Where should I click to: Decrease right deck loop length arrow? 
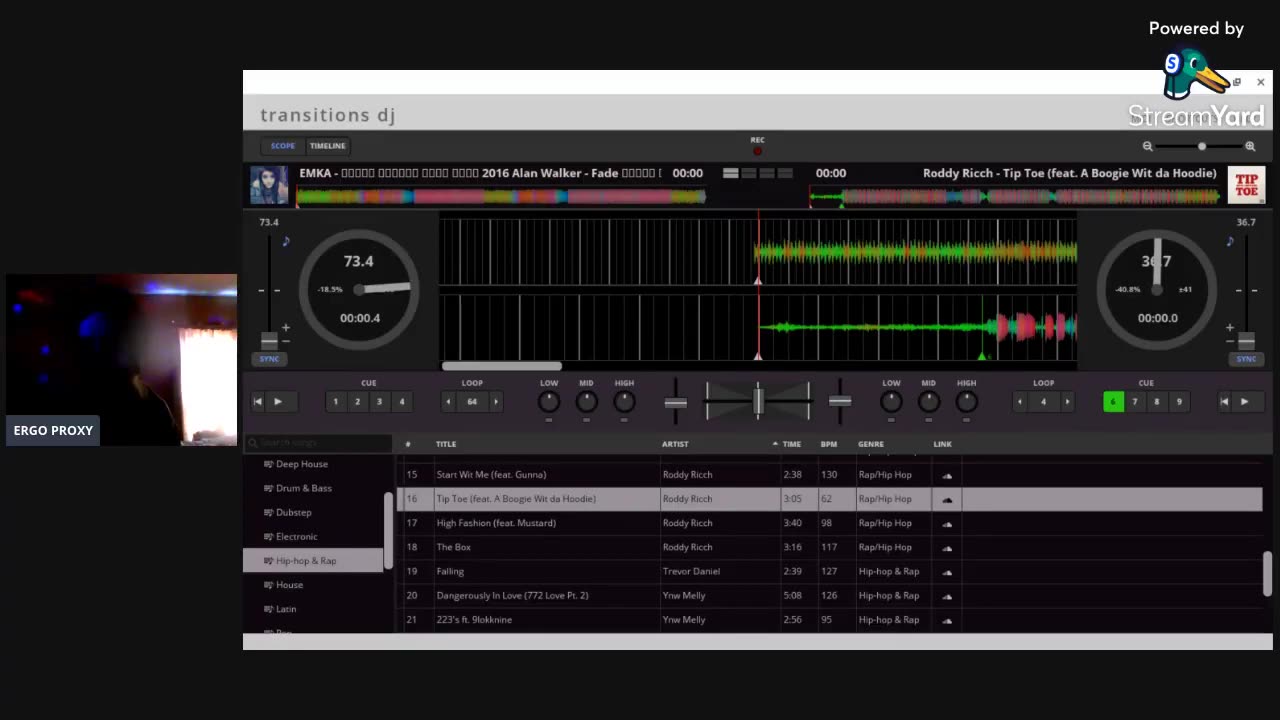coord(1020,402)
